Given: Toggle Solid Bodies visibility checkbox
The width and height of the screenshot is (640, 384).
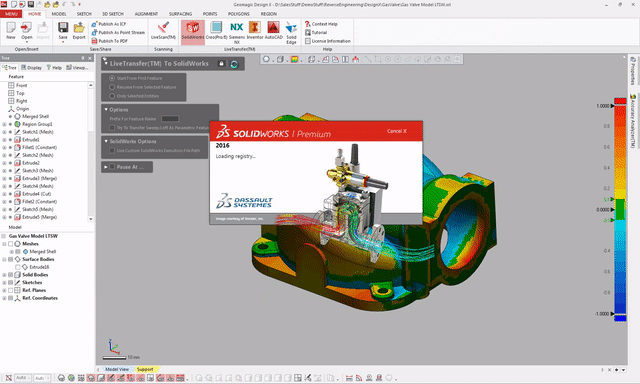Looking at the screenshot, I should point(11,275).
